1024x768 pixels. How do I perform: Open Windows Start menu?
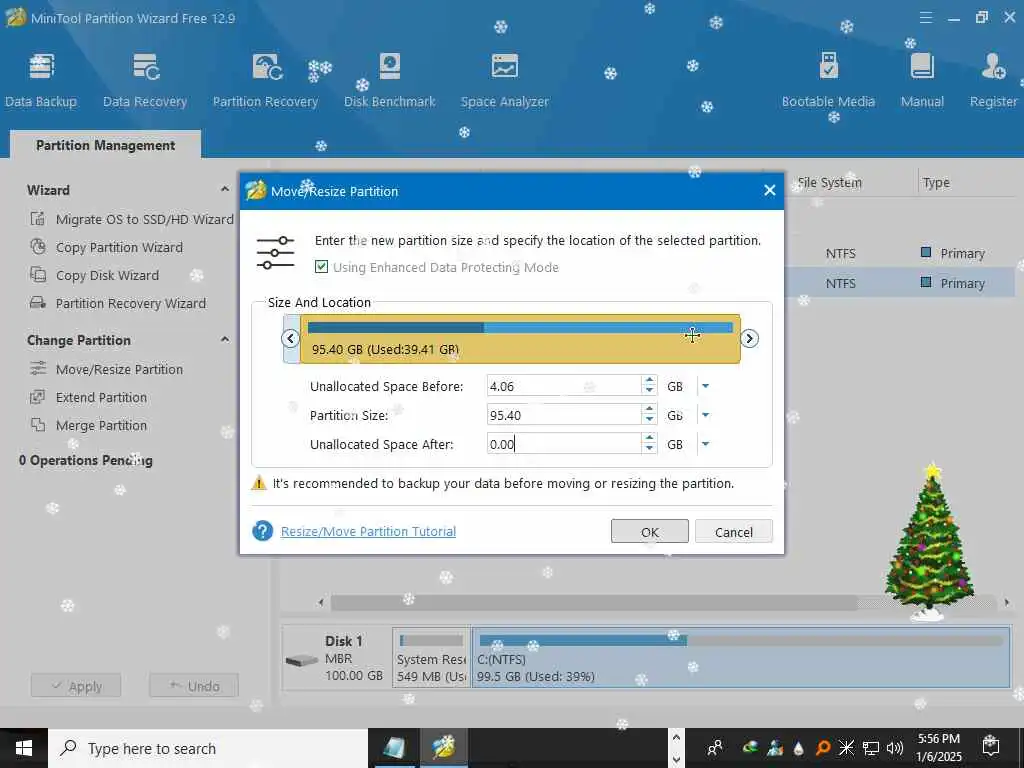click(24, 748)
